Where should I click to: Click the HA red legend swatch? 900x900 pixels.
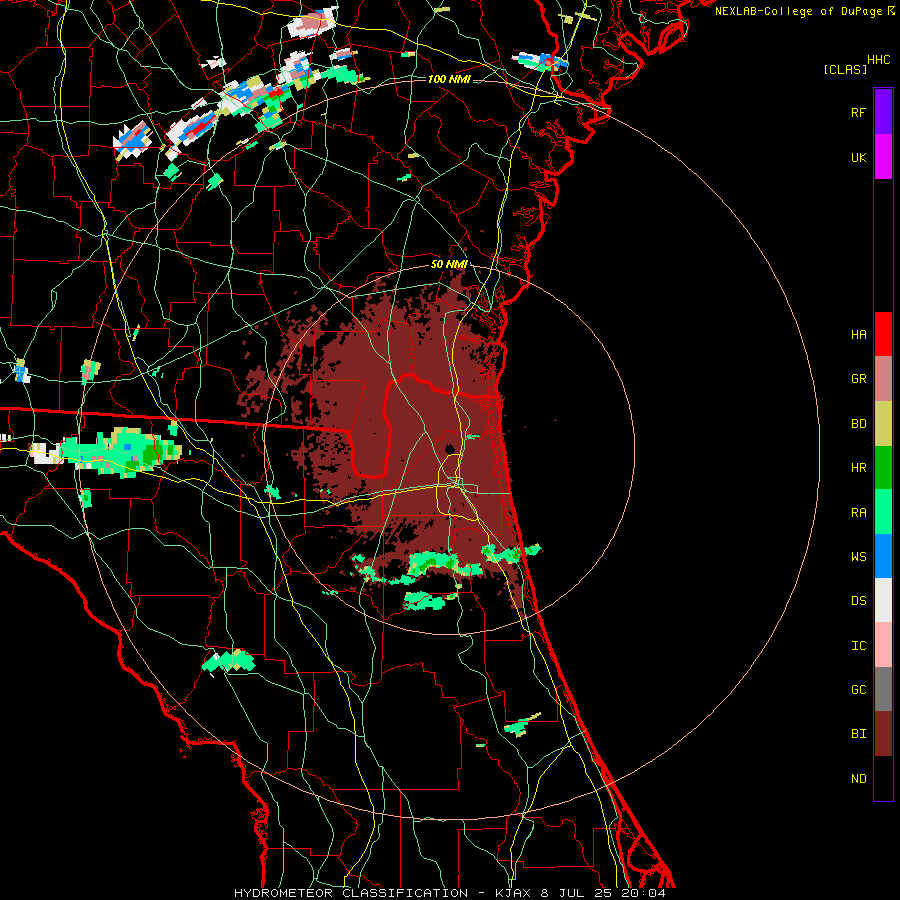[883, 334]
